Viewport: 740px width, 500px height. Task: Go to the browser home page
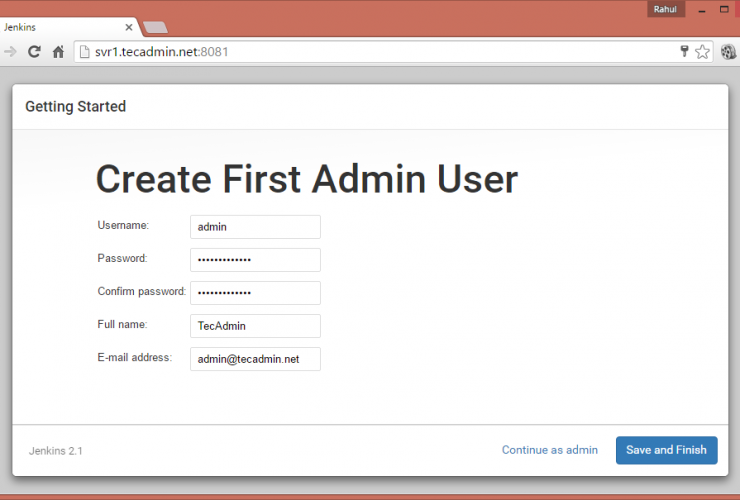coord(59,51)
